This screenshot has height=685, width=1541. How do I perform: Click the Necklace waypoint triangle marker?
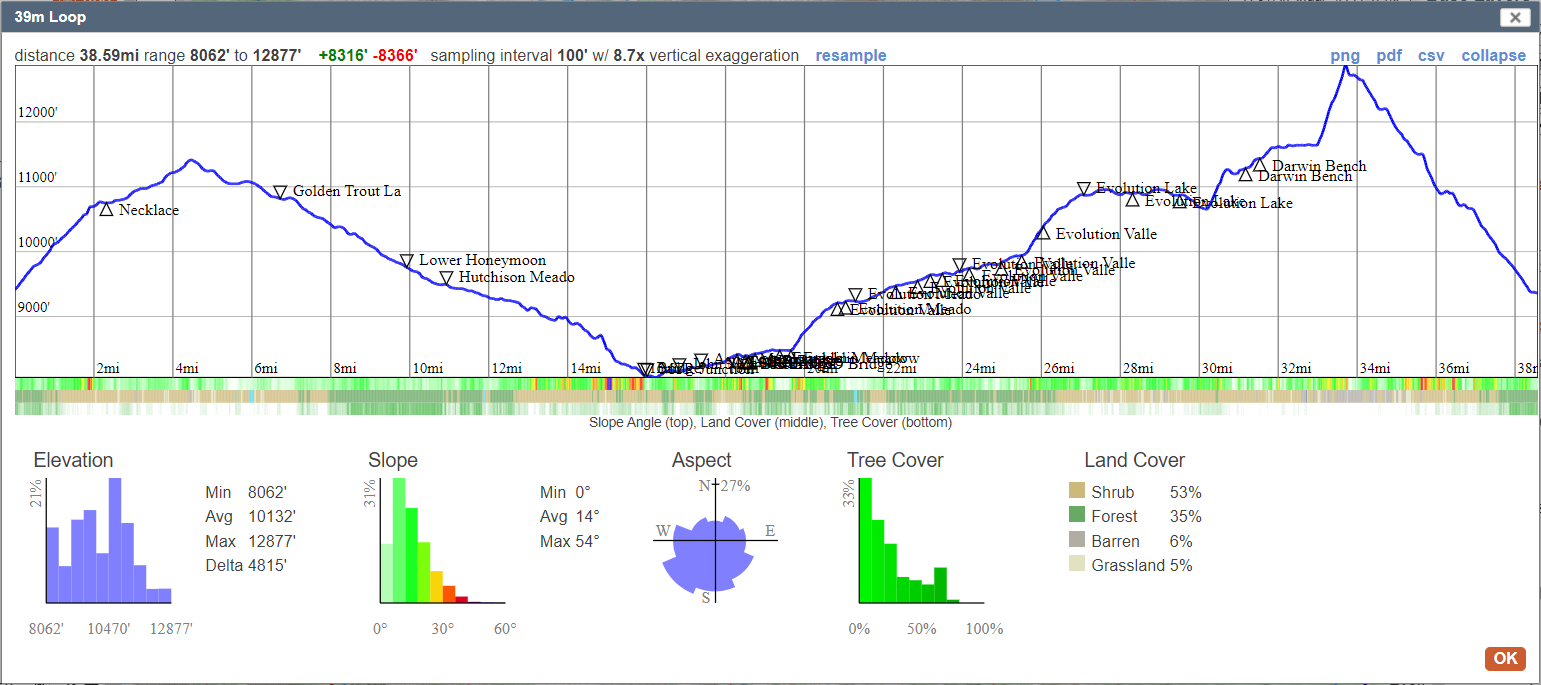106,209
